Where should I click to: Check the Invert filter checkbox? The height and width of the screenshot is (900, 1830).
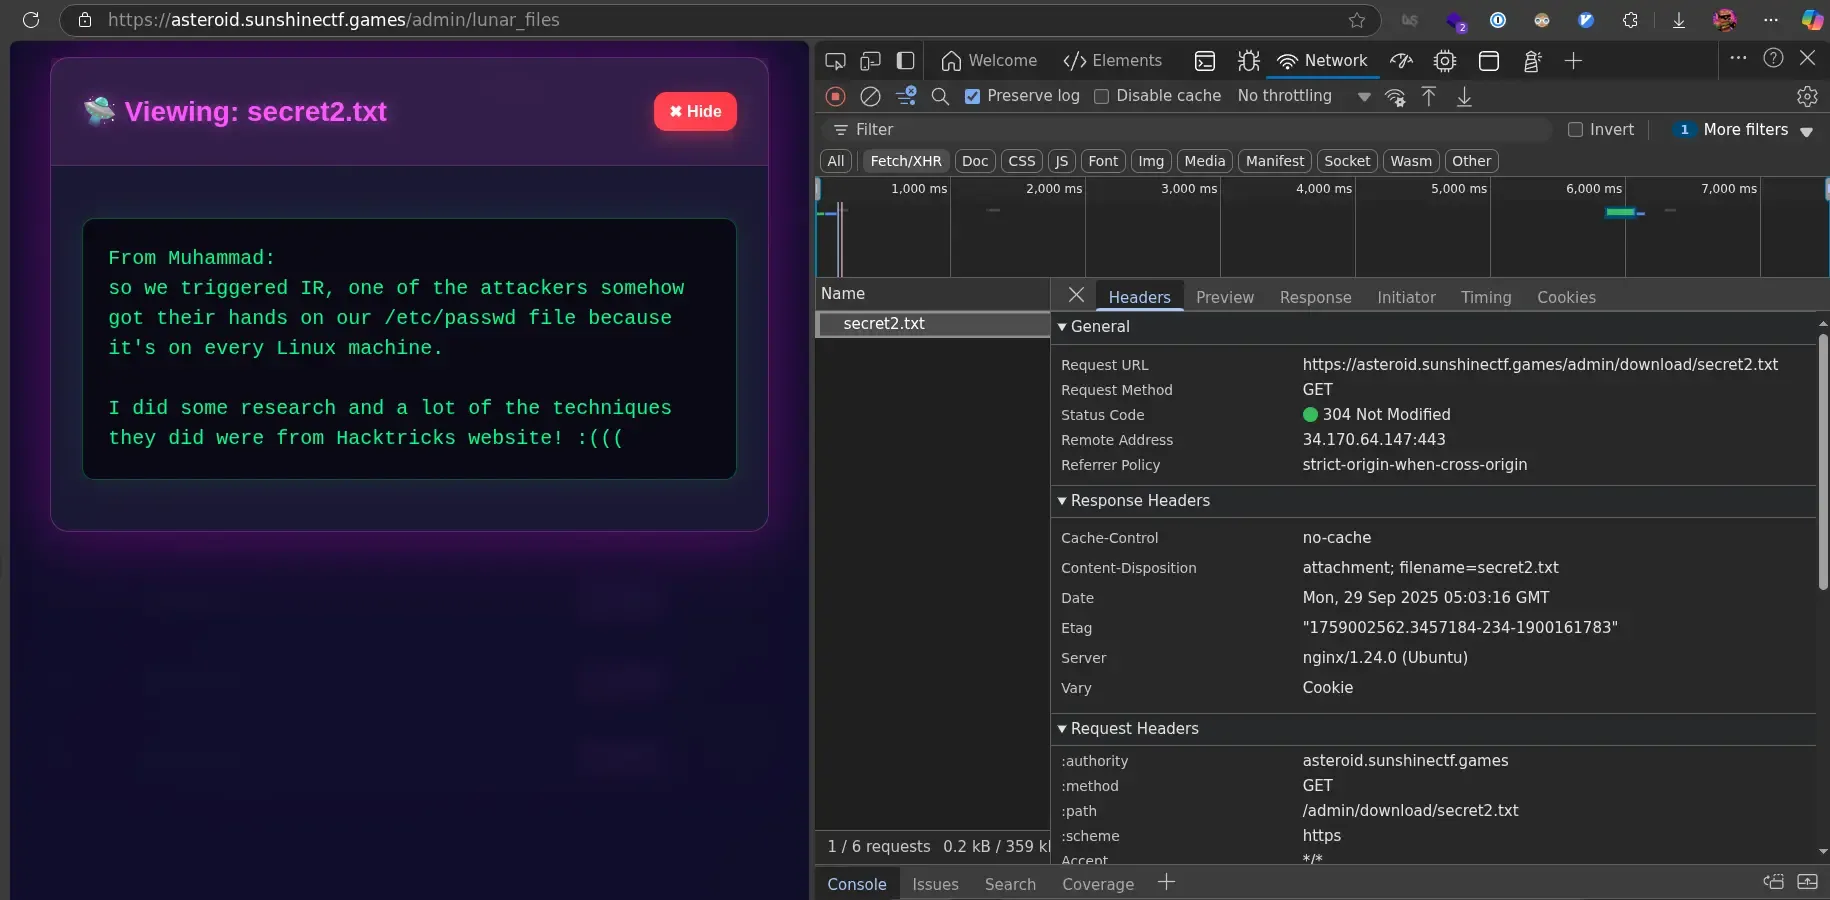click(1576, 130)
